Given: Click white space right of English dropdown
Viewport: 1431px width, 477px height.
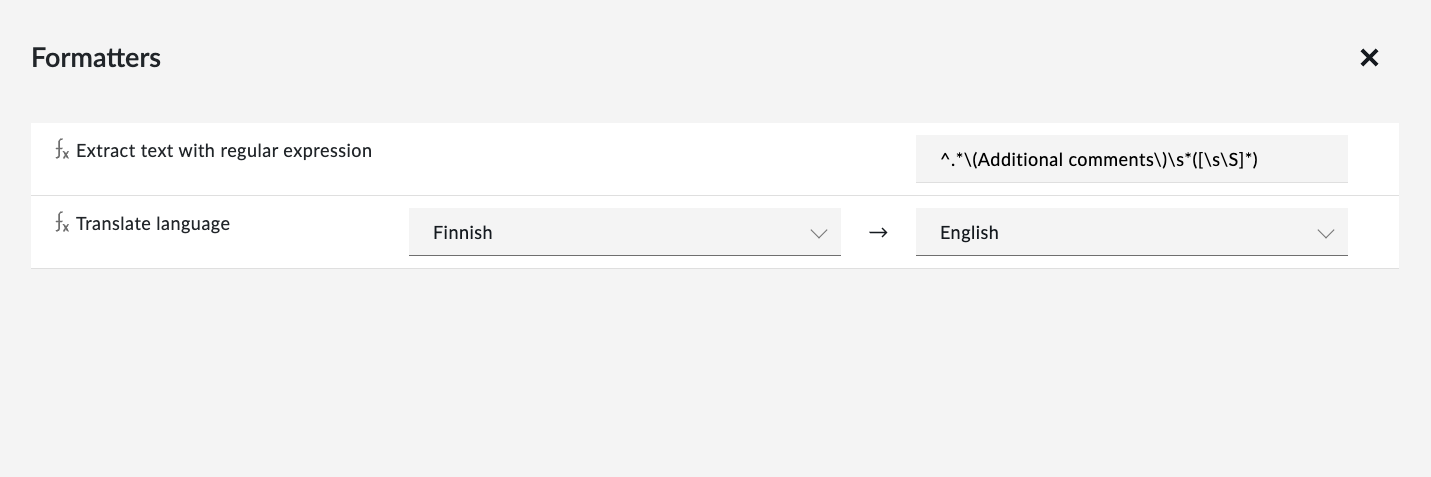Looking at the screenshot, I should [1373, 232].
